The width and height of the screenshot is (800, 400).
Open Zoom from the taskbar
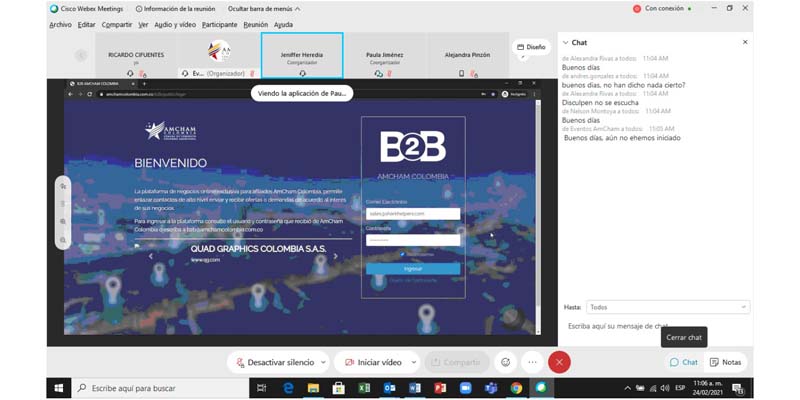(x=465, y=388)
